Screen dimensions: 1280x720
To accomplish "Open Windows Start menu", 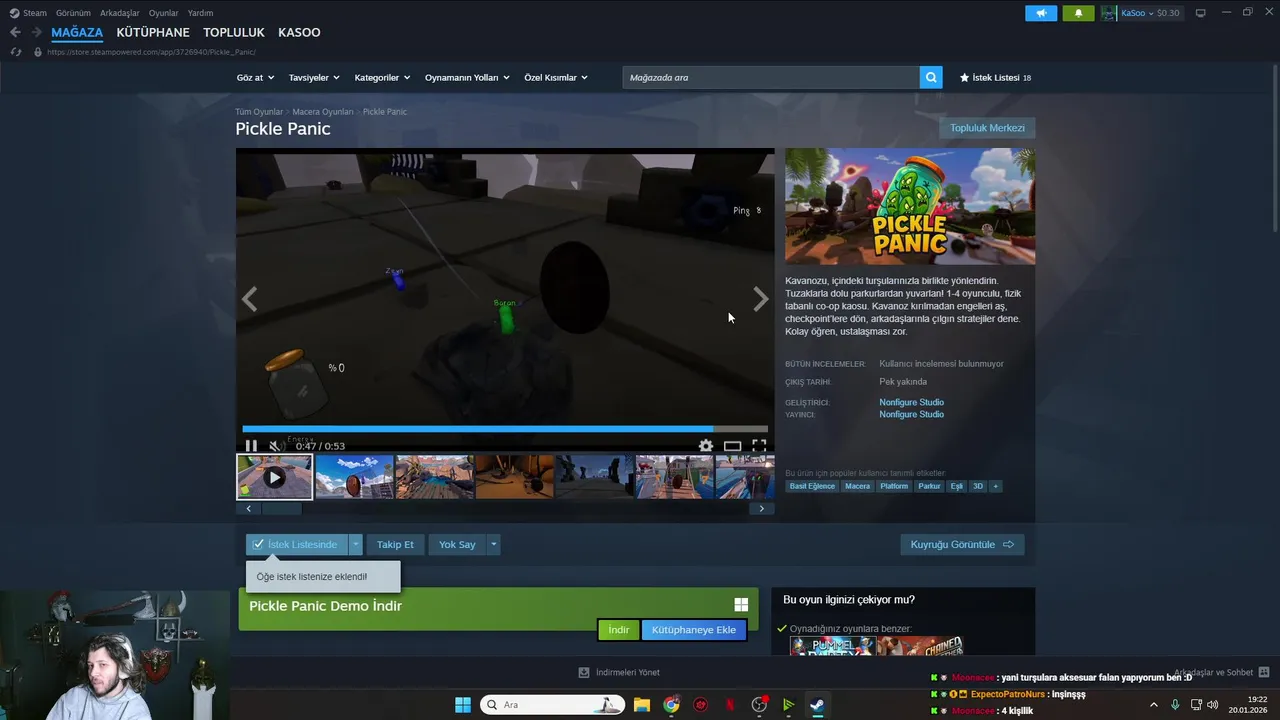I will pos(463,705).
